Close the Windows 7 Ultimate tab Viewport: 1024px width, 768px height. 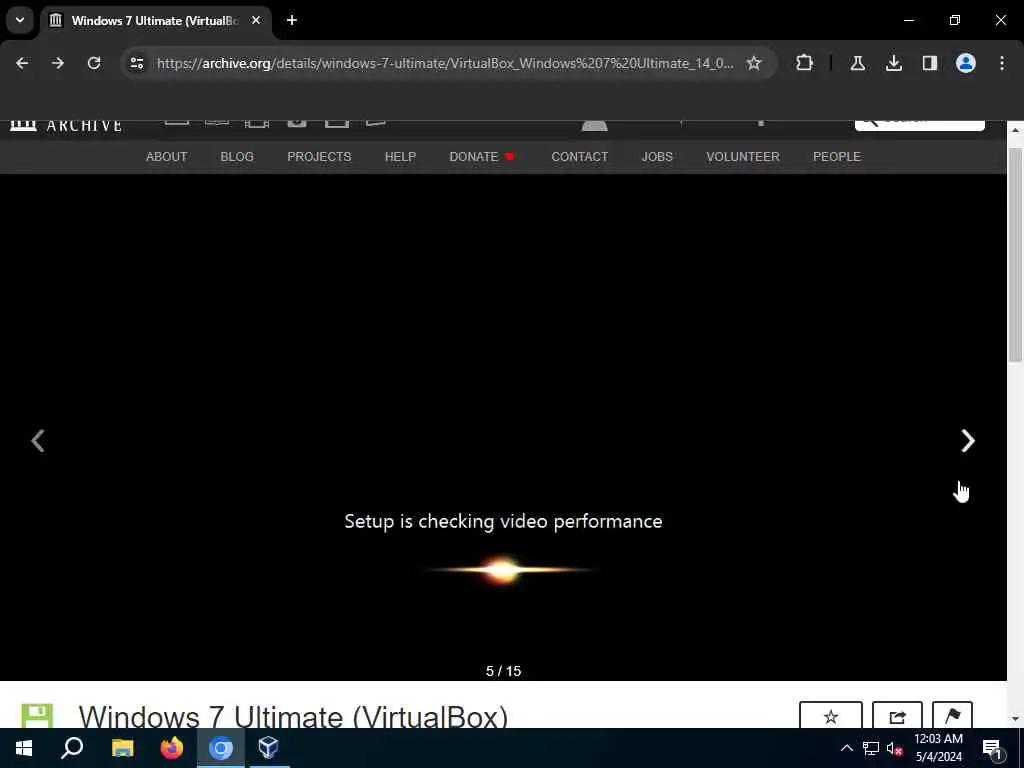256,20
